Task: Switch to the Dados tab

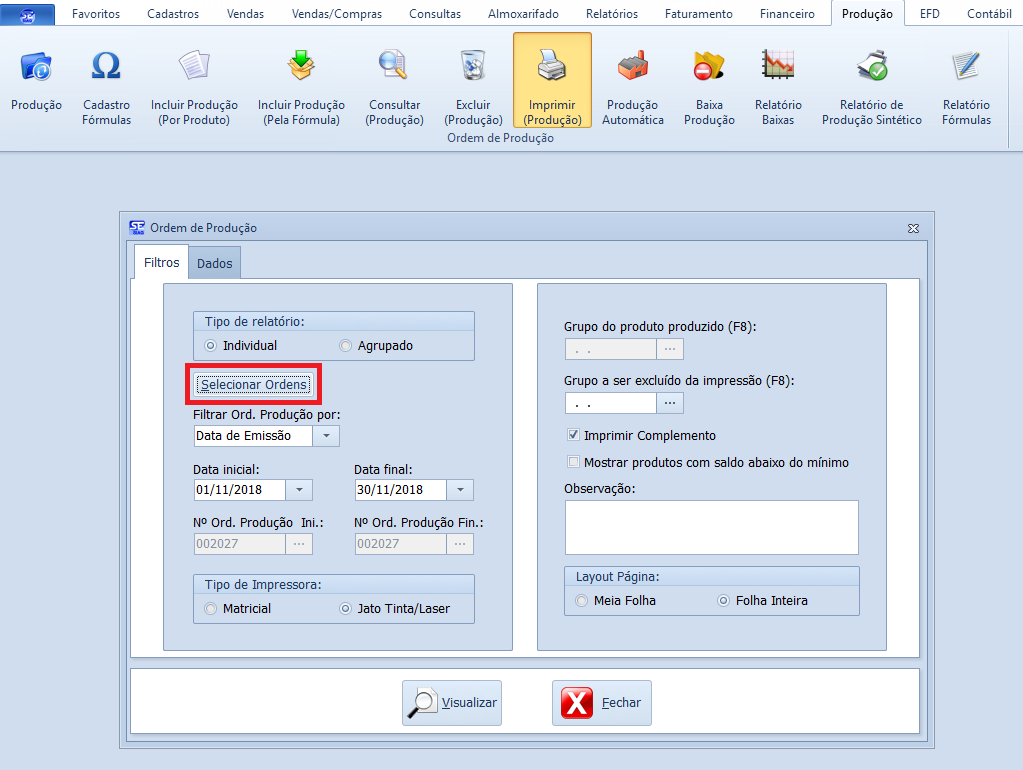Action: [x=214, y=264]
